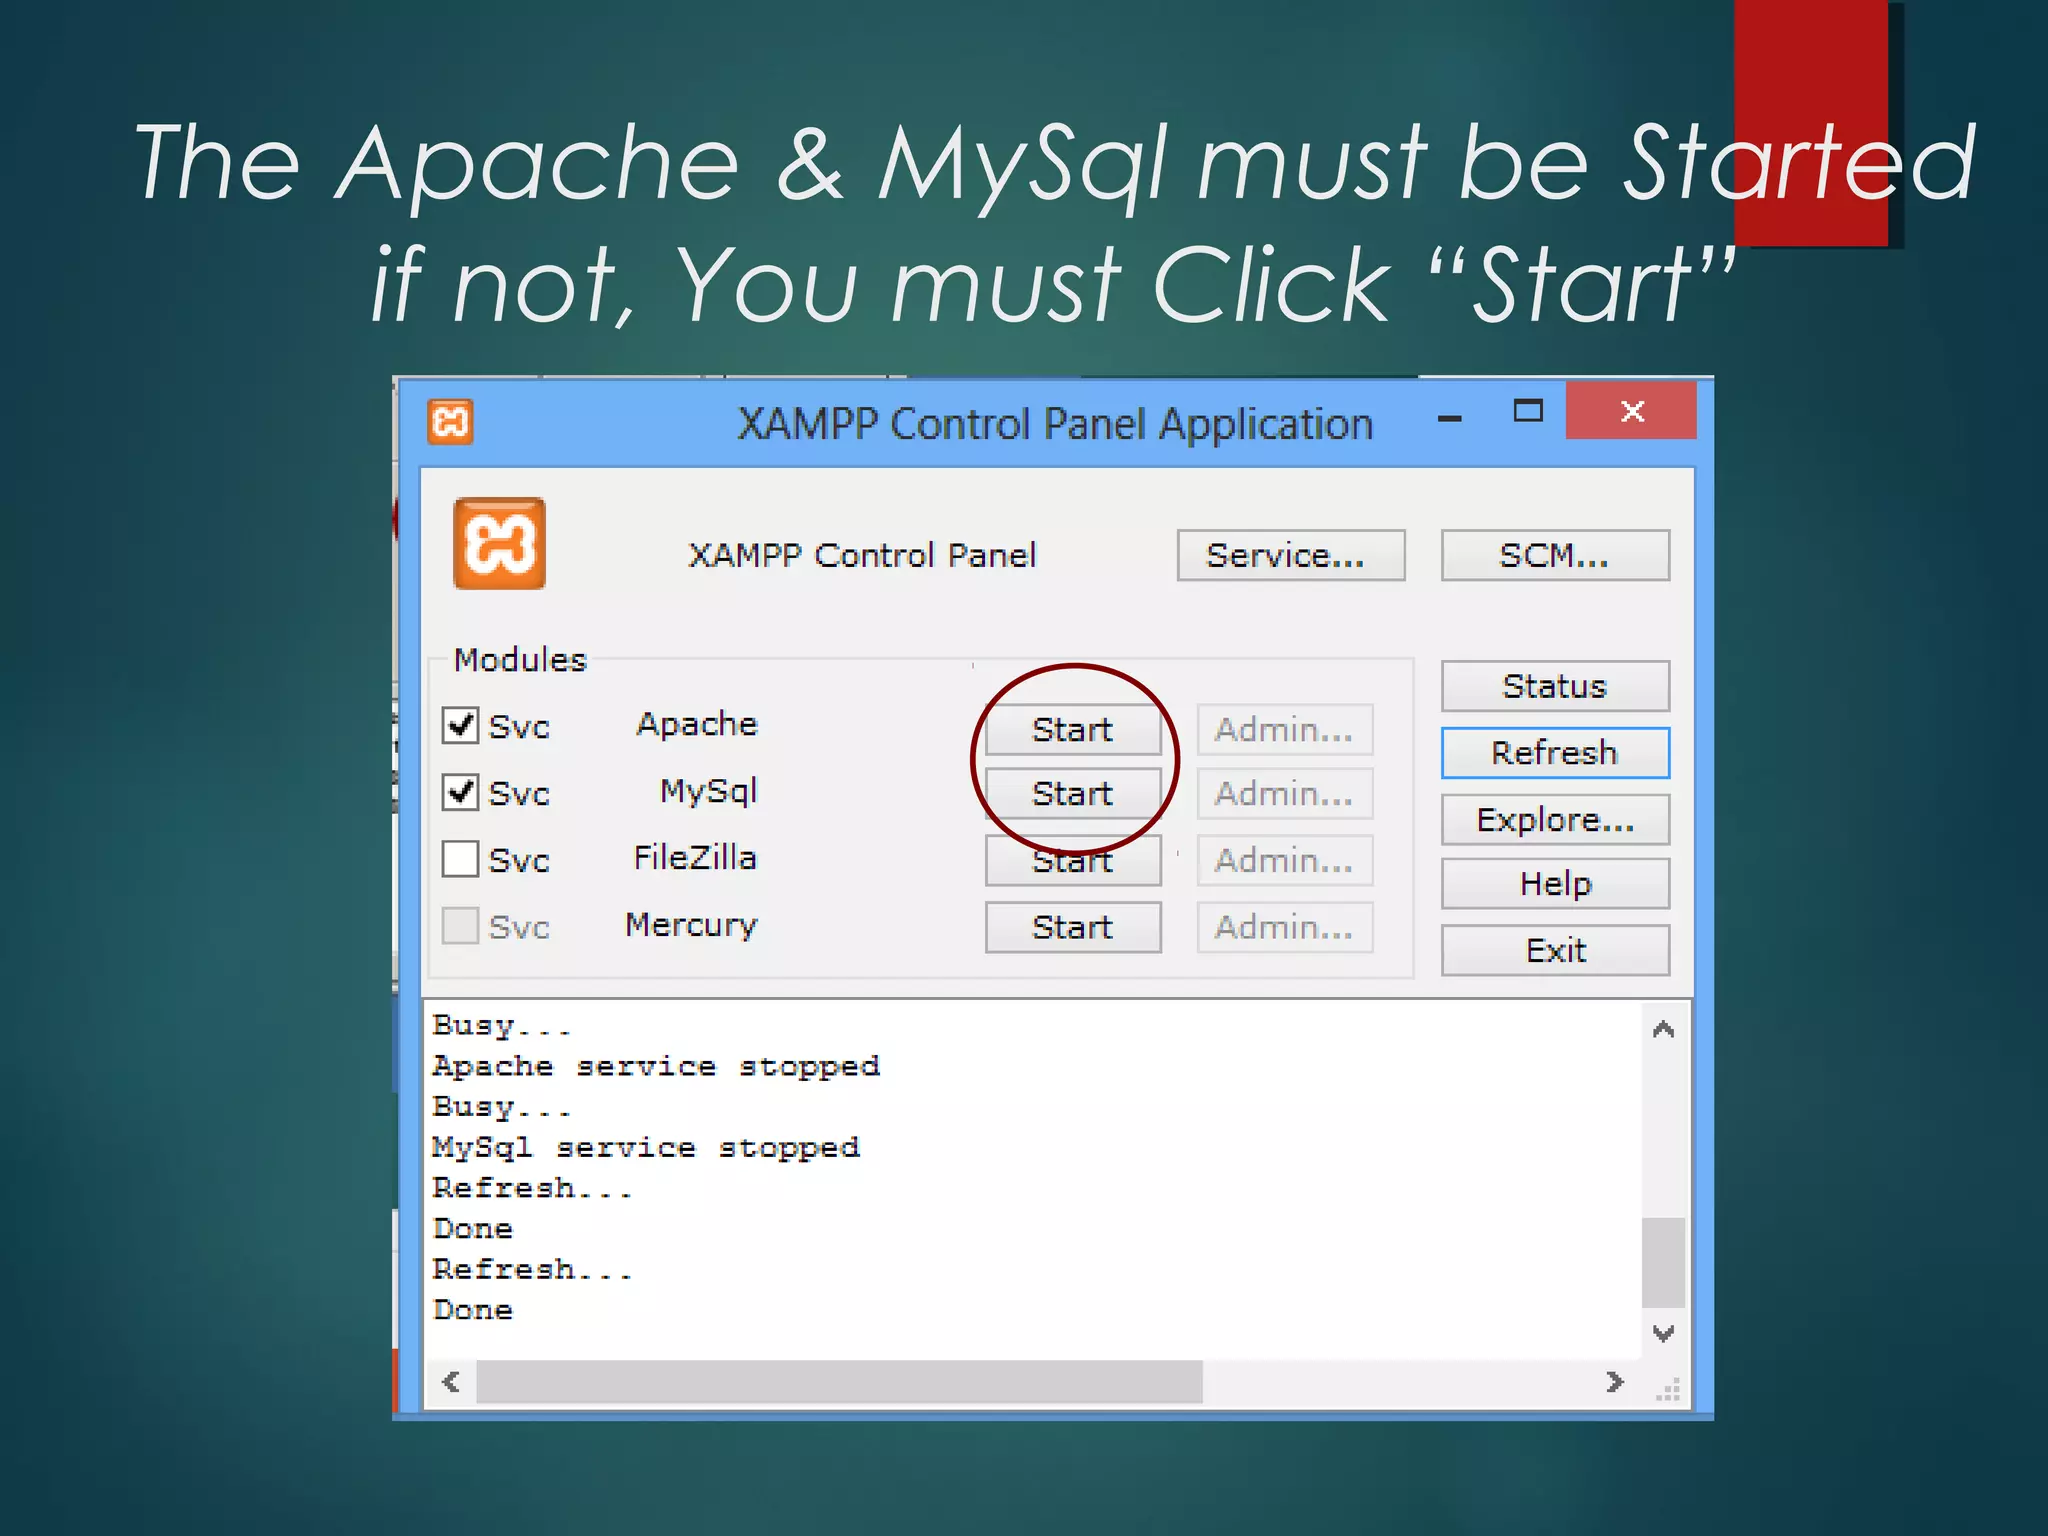Click the large orange XAMPP logo

(x=499, y=543)
